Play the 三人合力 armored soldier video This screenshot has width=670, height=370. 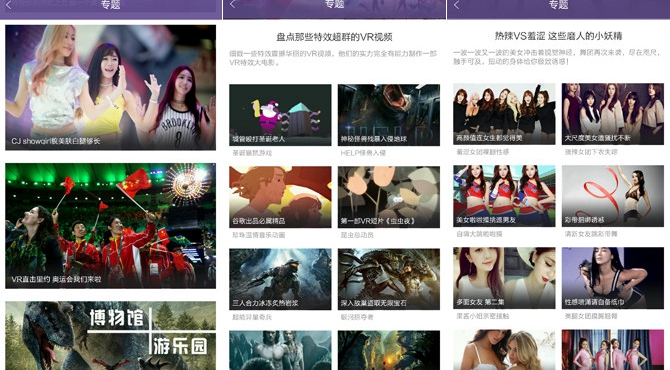point(280,279)
